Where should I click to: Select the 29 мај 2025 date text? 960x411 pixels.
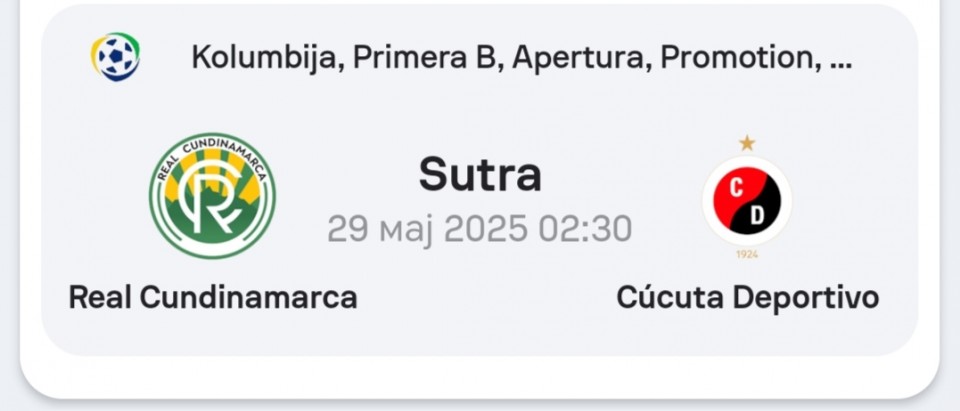[x=427, y=230]
